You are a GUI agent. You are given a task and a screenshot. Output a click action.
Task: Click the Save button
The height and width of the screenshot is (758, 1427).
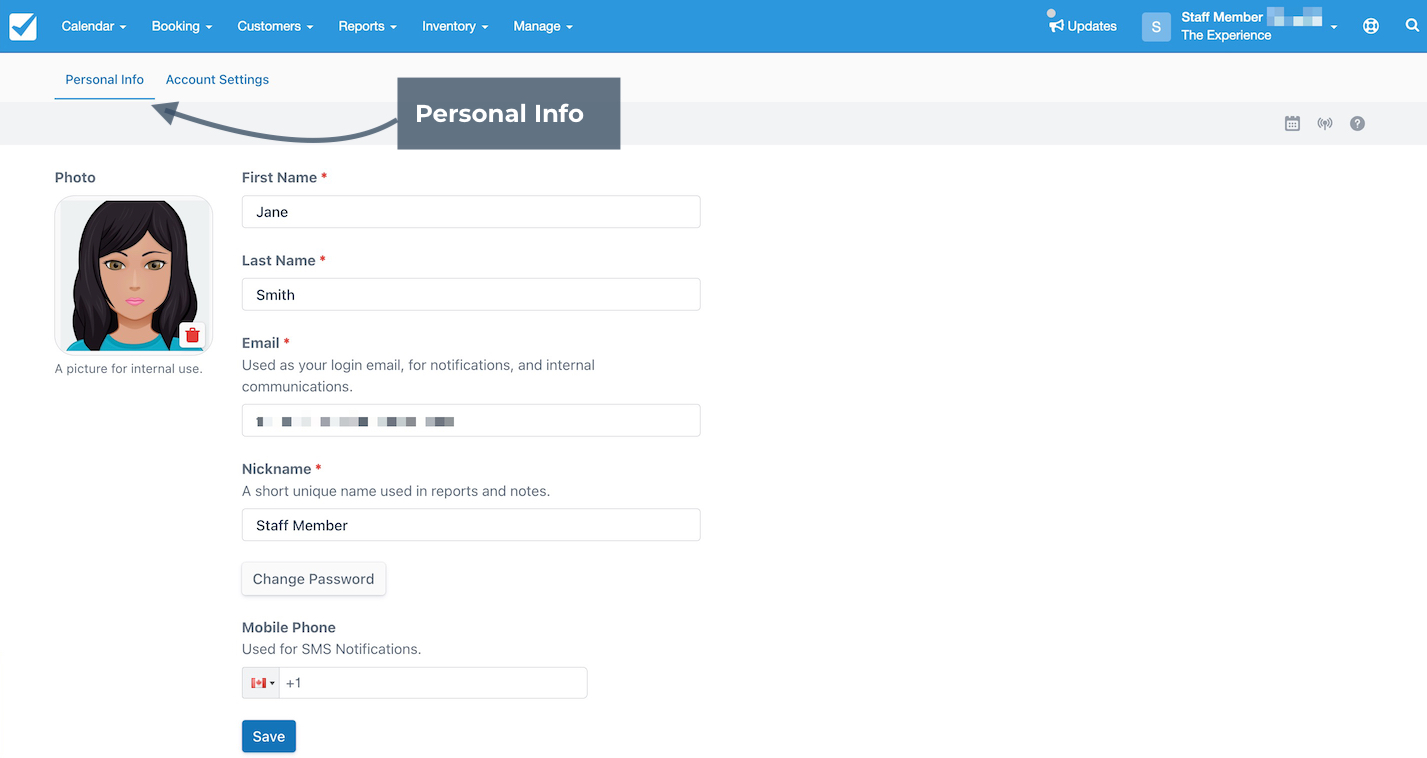[x=269, y=736]
